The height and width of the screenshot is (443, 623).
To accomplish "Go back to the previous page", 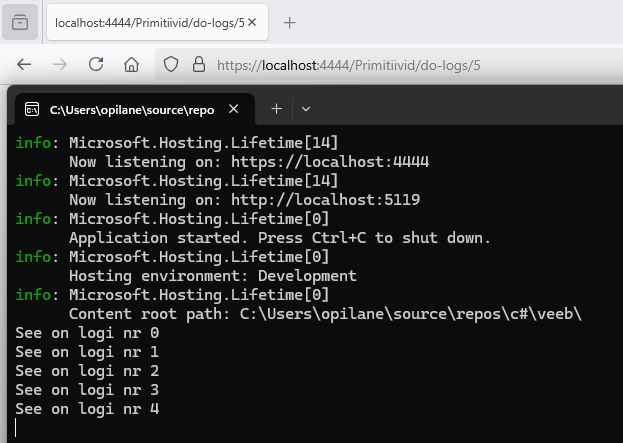I will 24,64.
